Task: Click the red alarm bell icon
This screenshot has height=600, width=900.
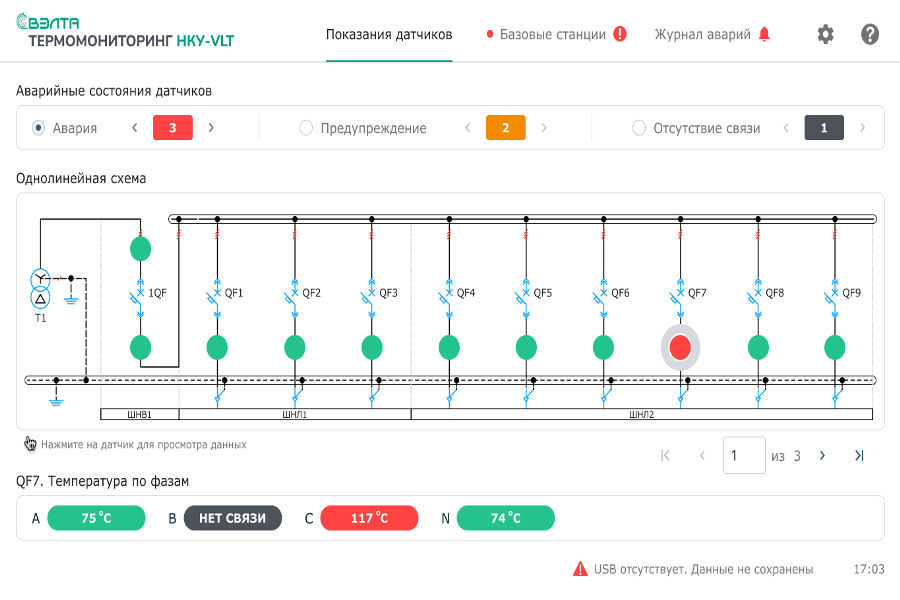Action: point(765,34)
